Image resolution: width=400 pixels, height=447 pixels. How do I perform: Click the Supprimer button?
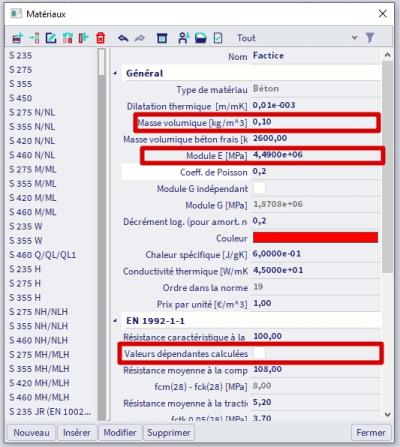[x=169, y=433]
